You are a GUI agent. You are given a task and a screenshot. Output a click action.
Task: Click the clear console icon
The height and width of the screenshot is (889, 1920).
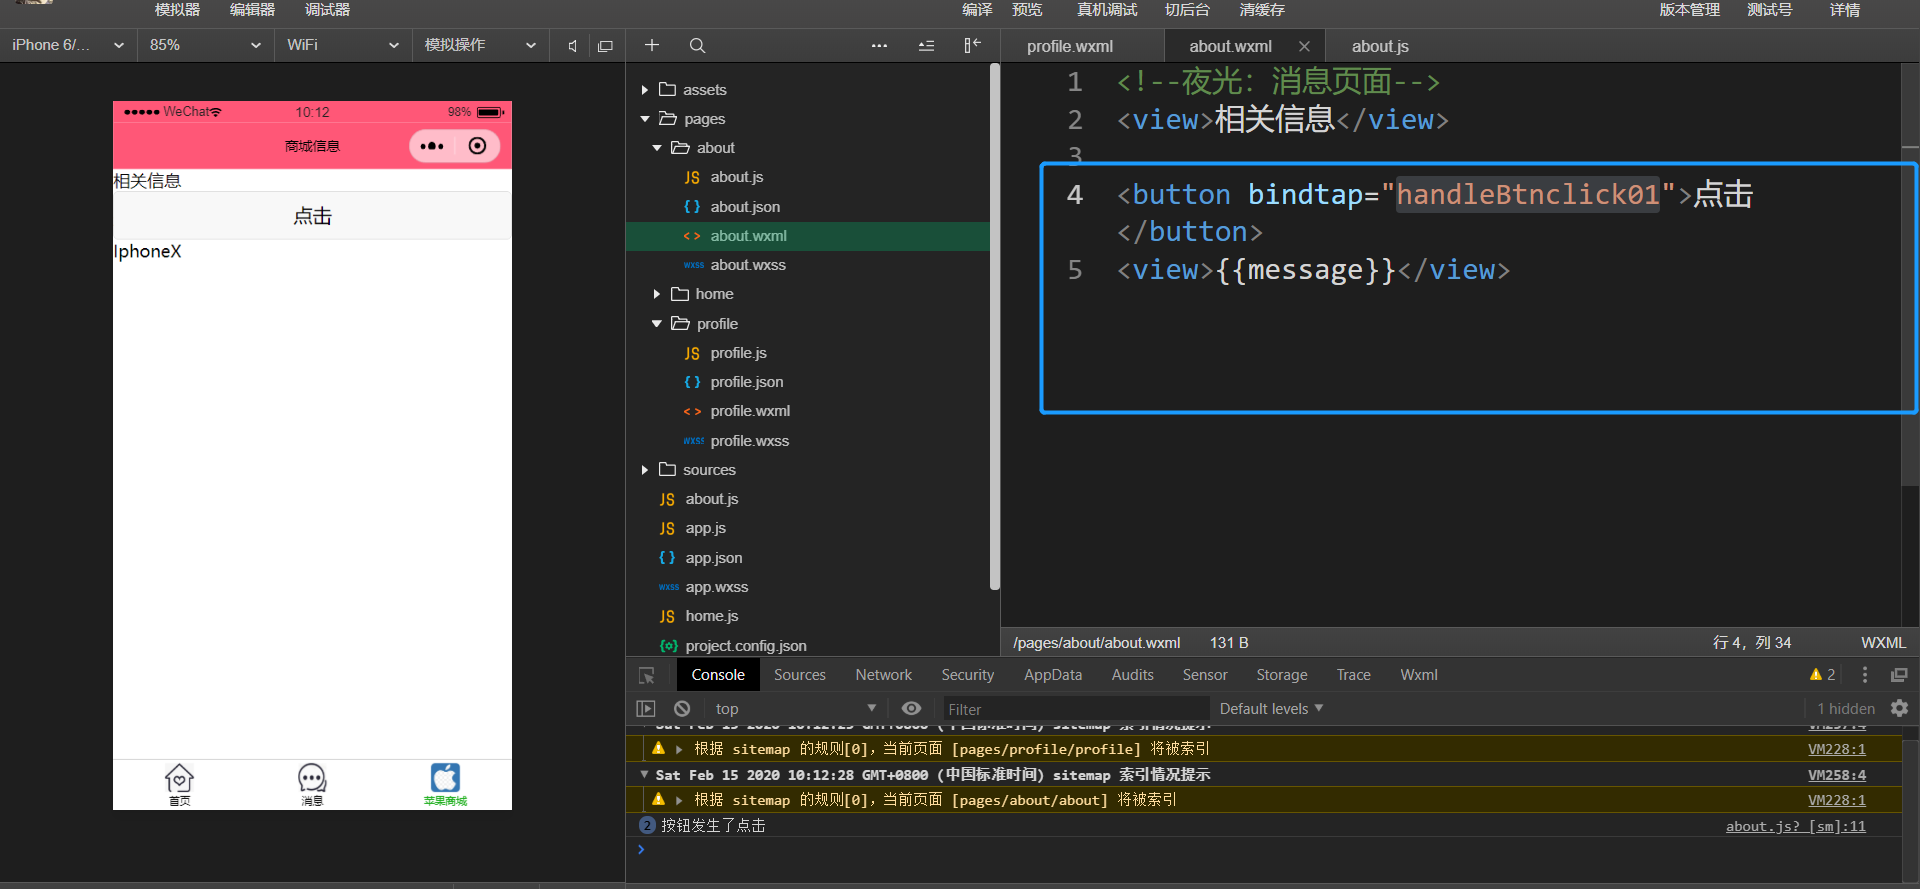[x=682, y=708]
